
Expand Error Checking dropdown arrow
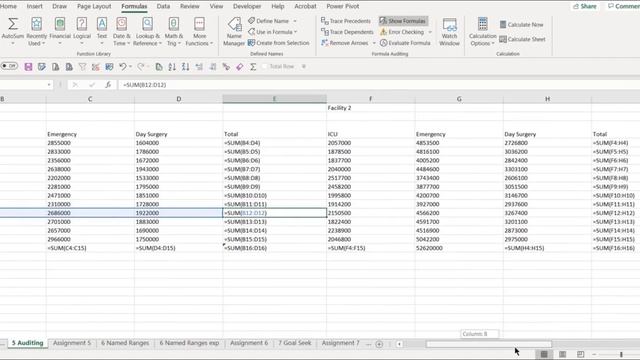(x=430, y=32)
